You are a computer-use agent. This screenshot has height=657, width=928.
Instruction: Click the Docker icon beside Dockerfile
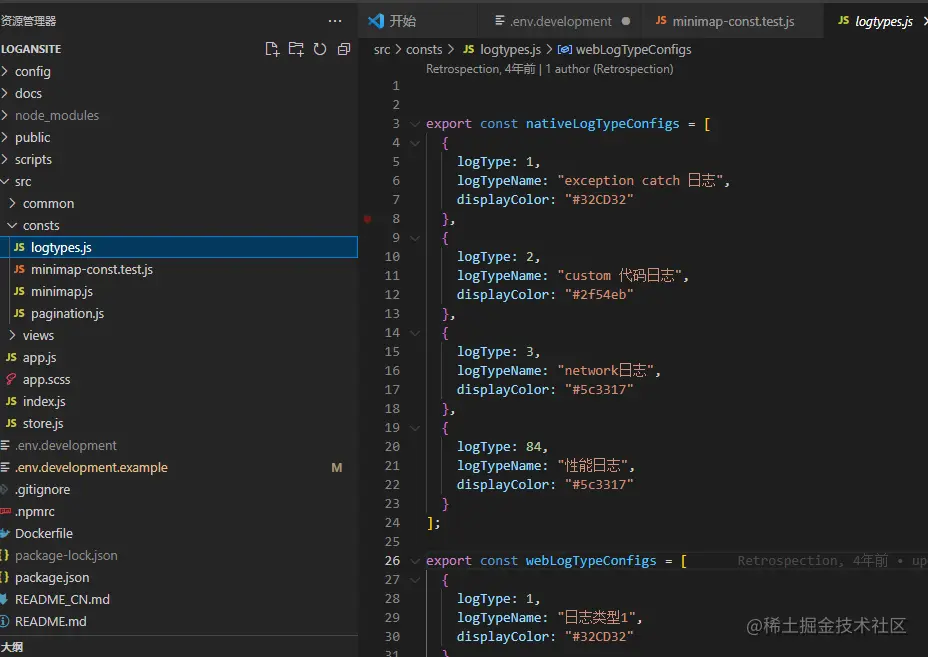[5, 533]
